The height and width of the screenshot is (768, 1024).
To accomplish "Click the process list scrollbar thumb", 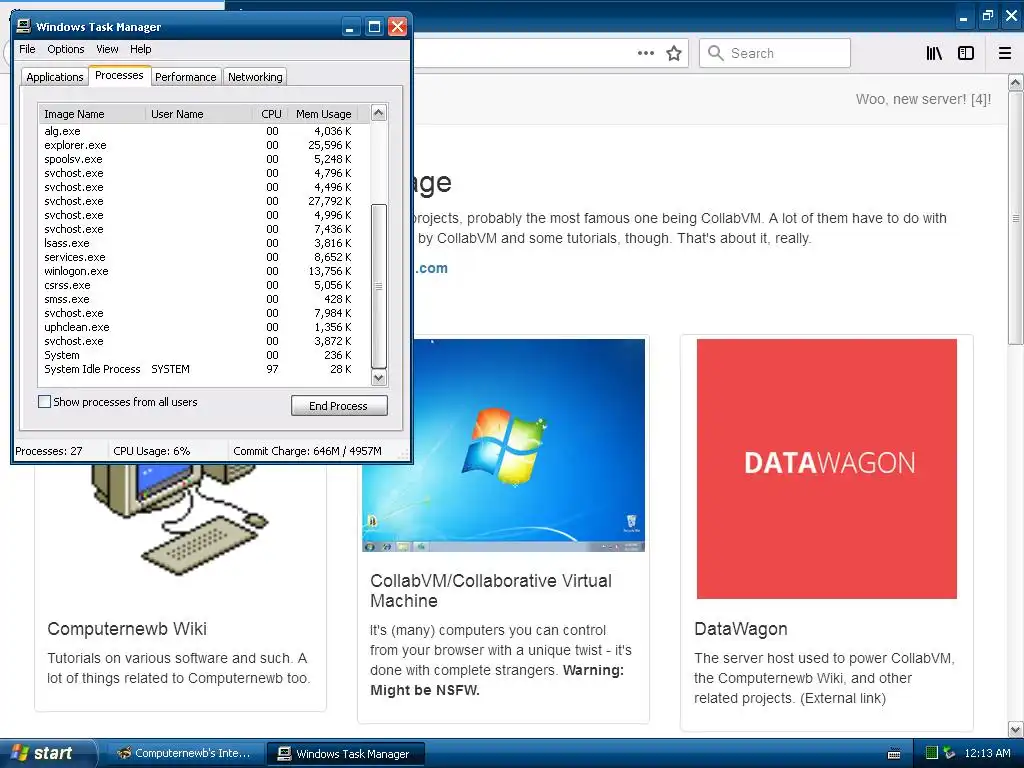I will 379,286.
